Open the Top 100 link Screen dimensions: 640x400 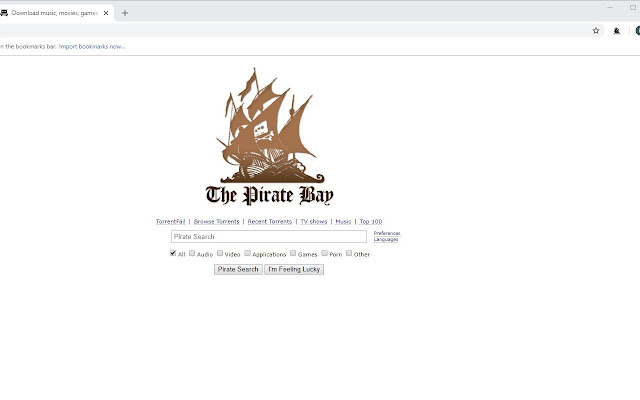[x=371, y=222]
